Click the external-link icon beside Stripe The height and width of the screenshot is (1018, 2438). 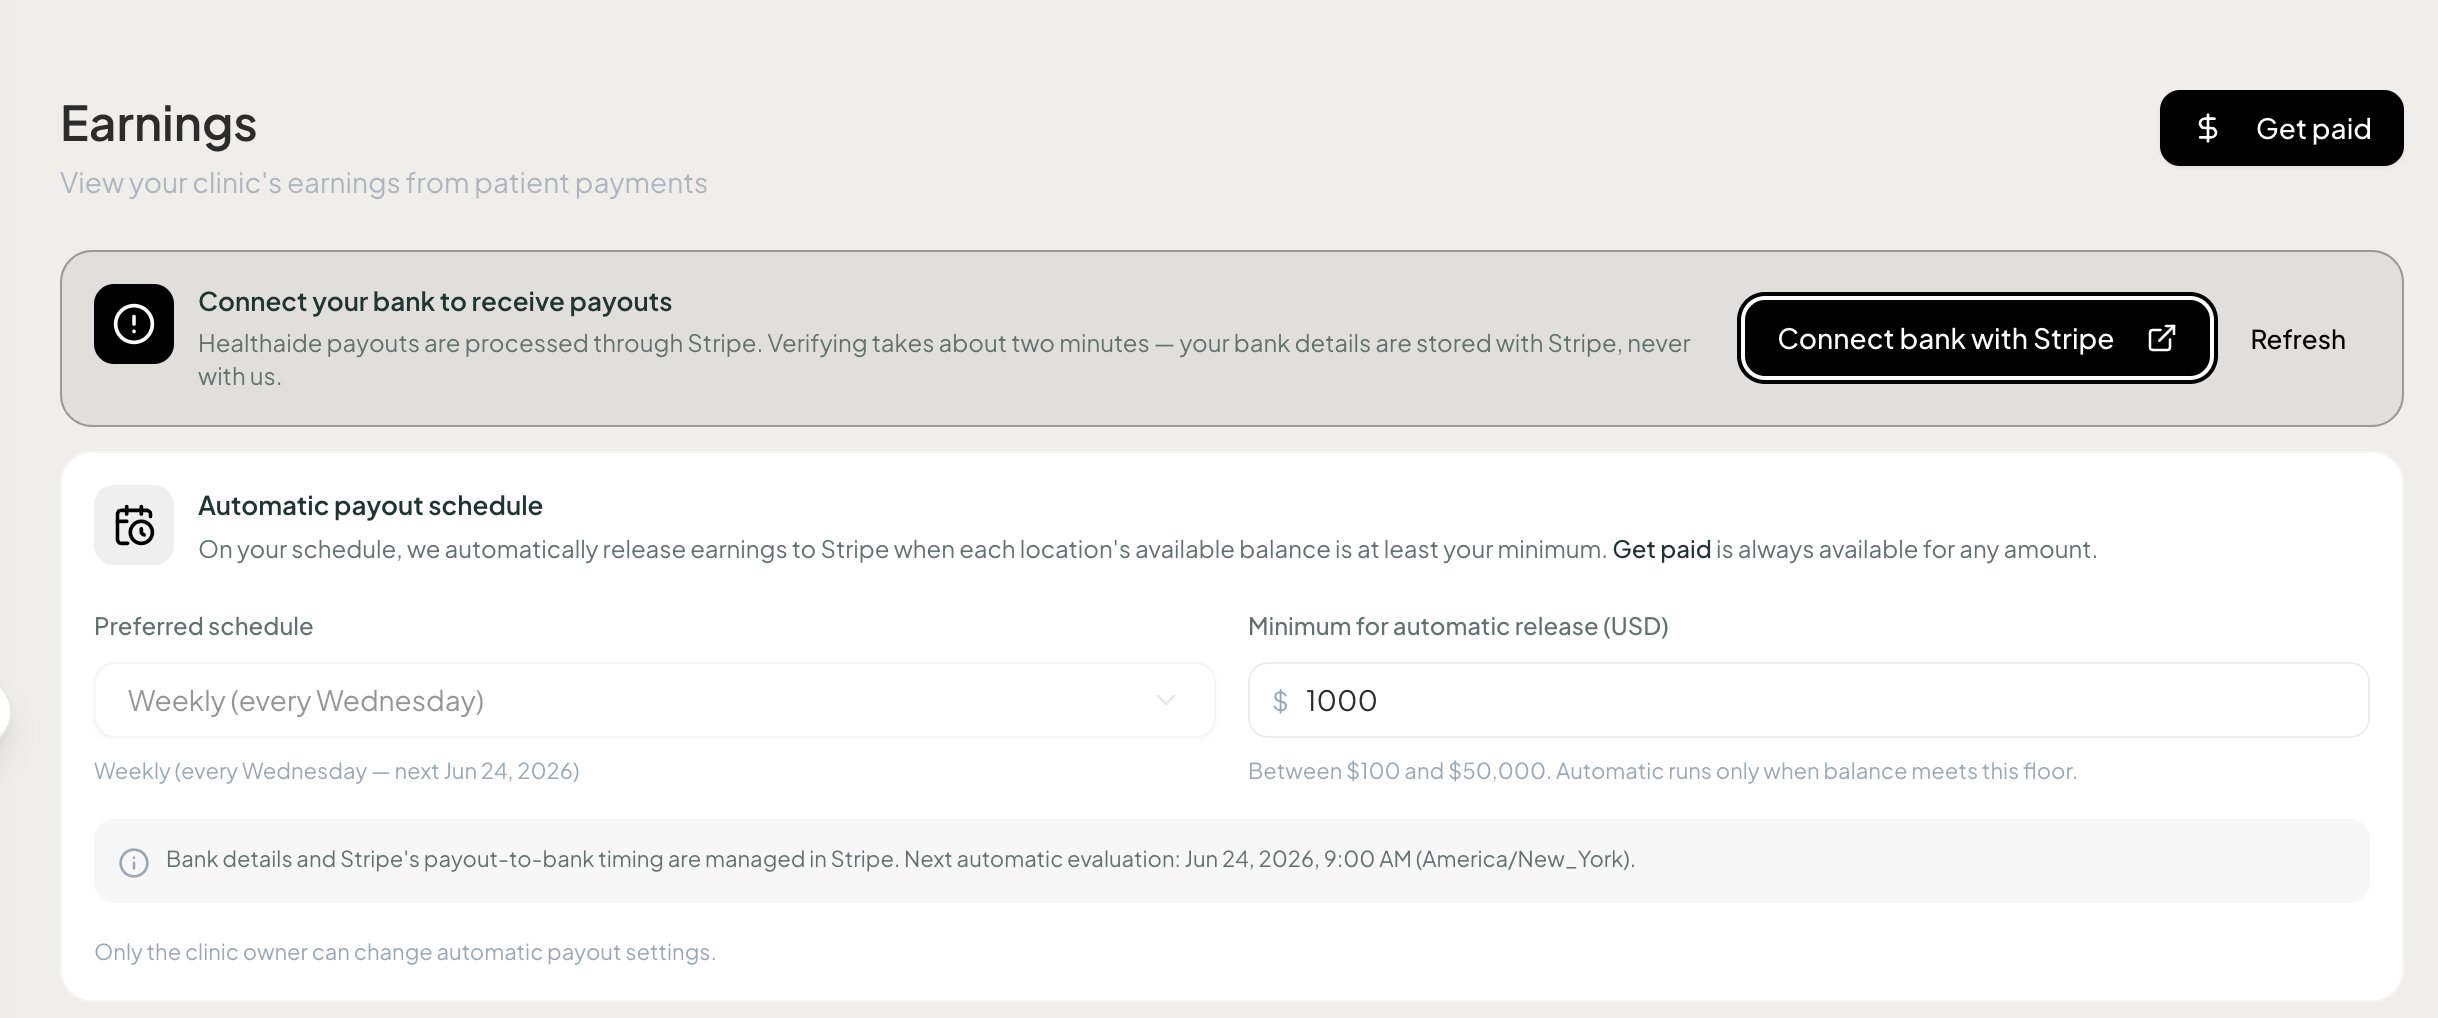pyautogui.click(x=2161, y=338)
